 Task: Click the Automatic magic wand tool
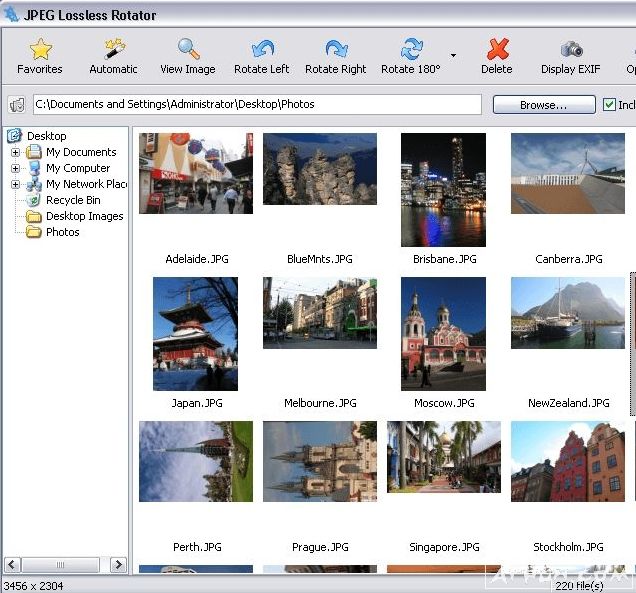[114, 49]
